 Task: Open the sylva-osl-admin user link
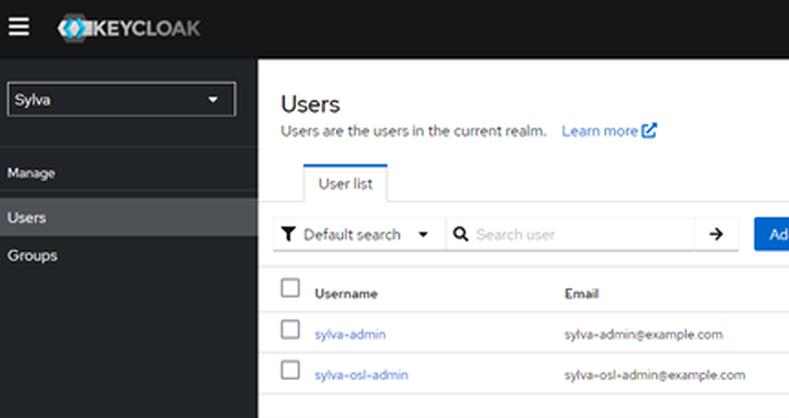pyautogui.click(x=361, y=375)
